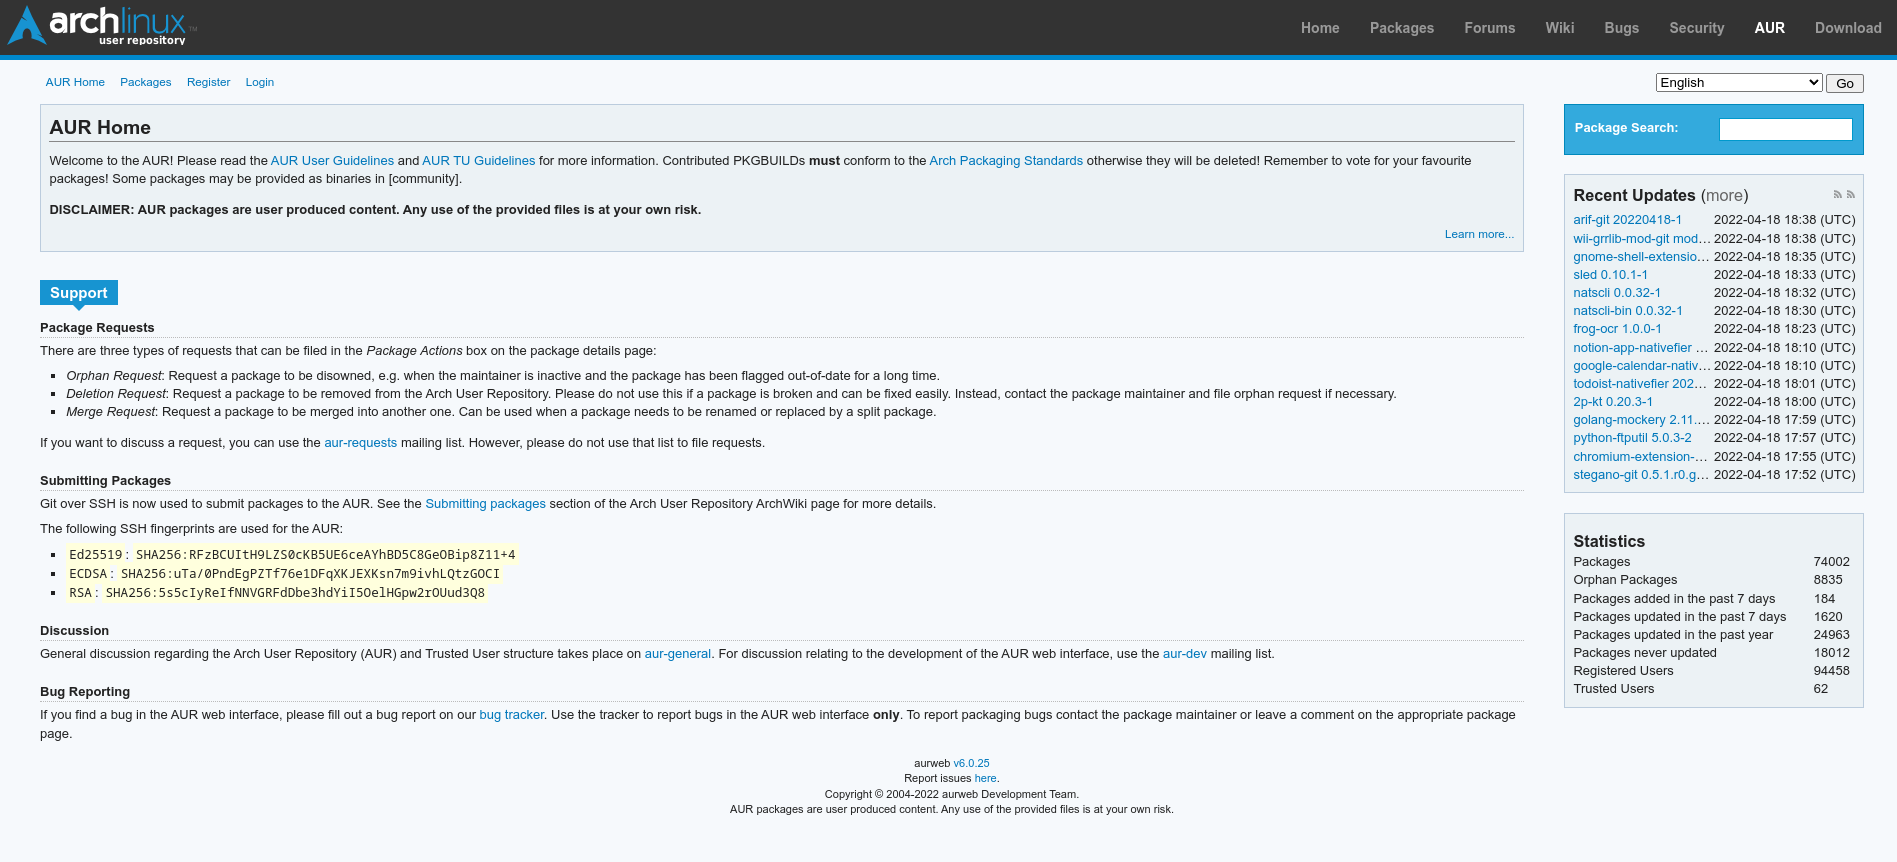1897x862 pixels.
Task: Open the Login link
Action: [x=259, y=82]
